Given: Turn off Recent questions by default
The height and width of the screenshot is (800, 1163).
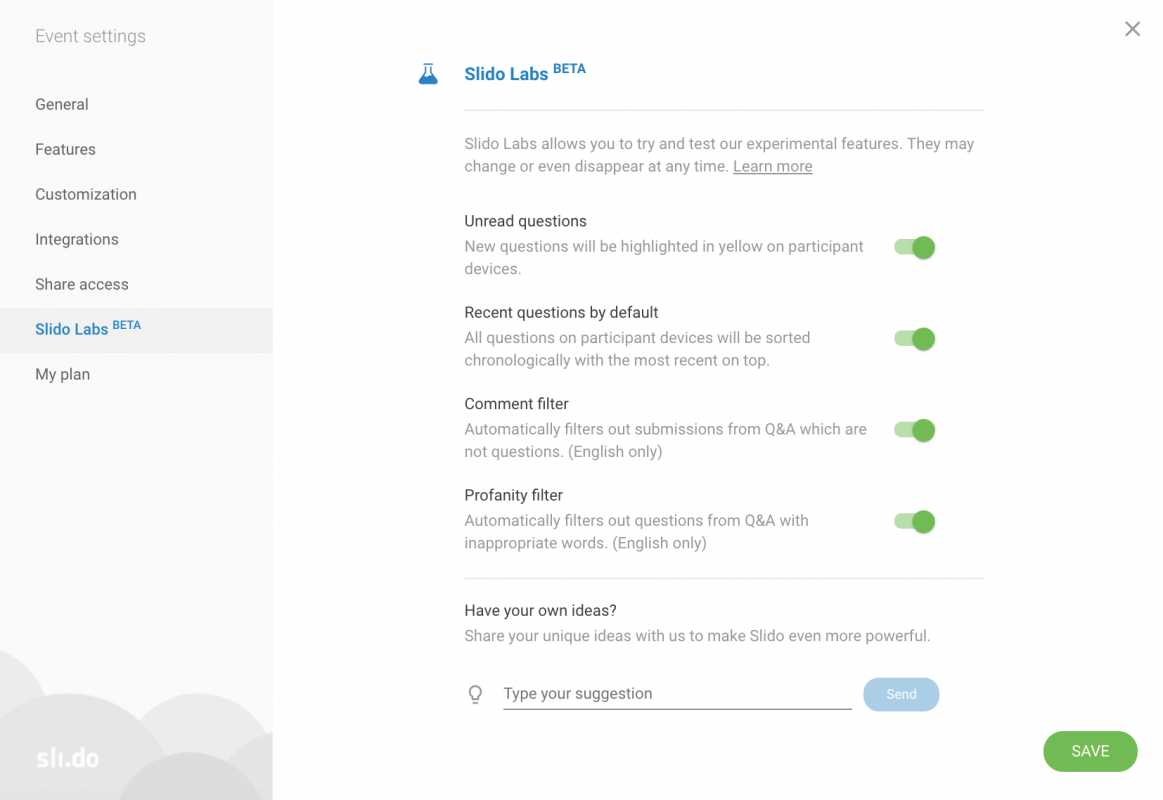Looking at the screenshot, I should 913,338.
